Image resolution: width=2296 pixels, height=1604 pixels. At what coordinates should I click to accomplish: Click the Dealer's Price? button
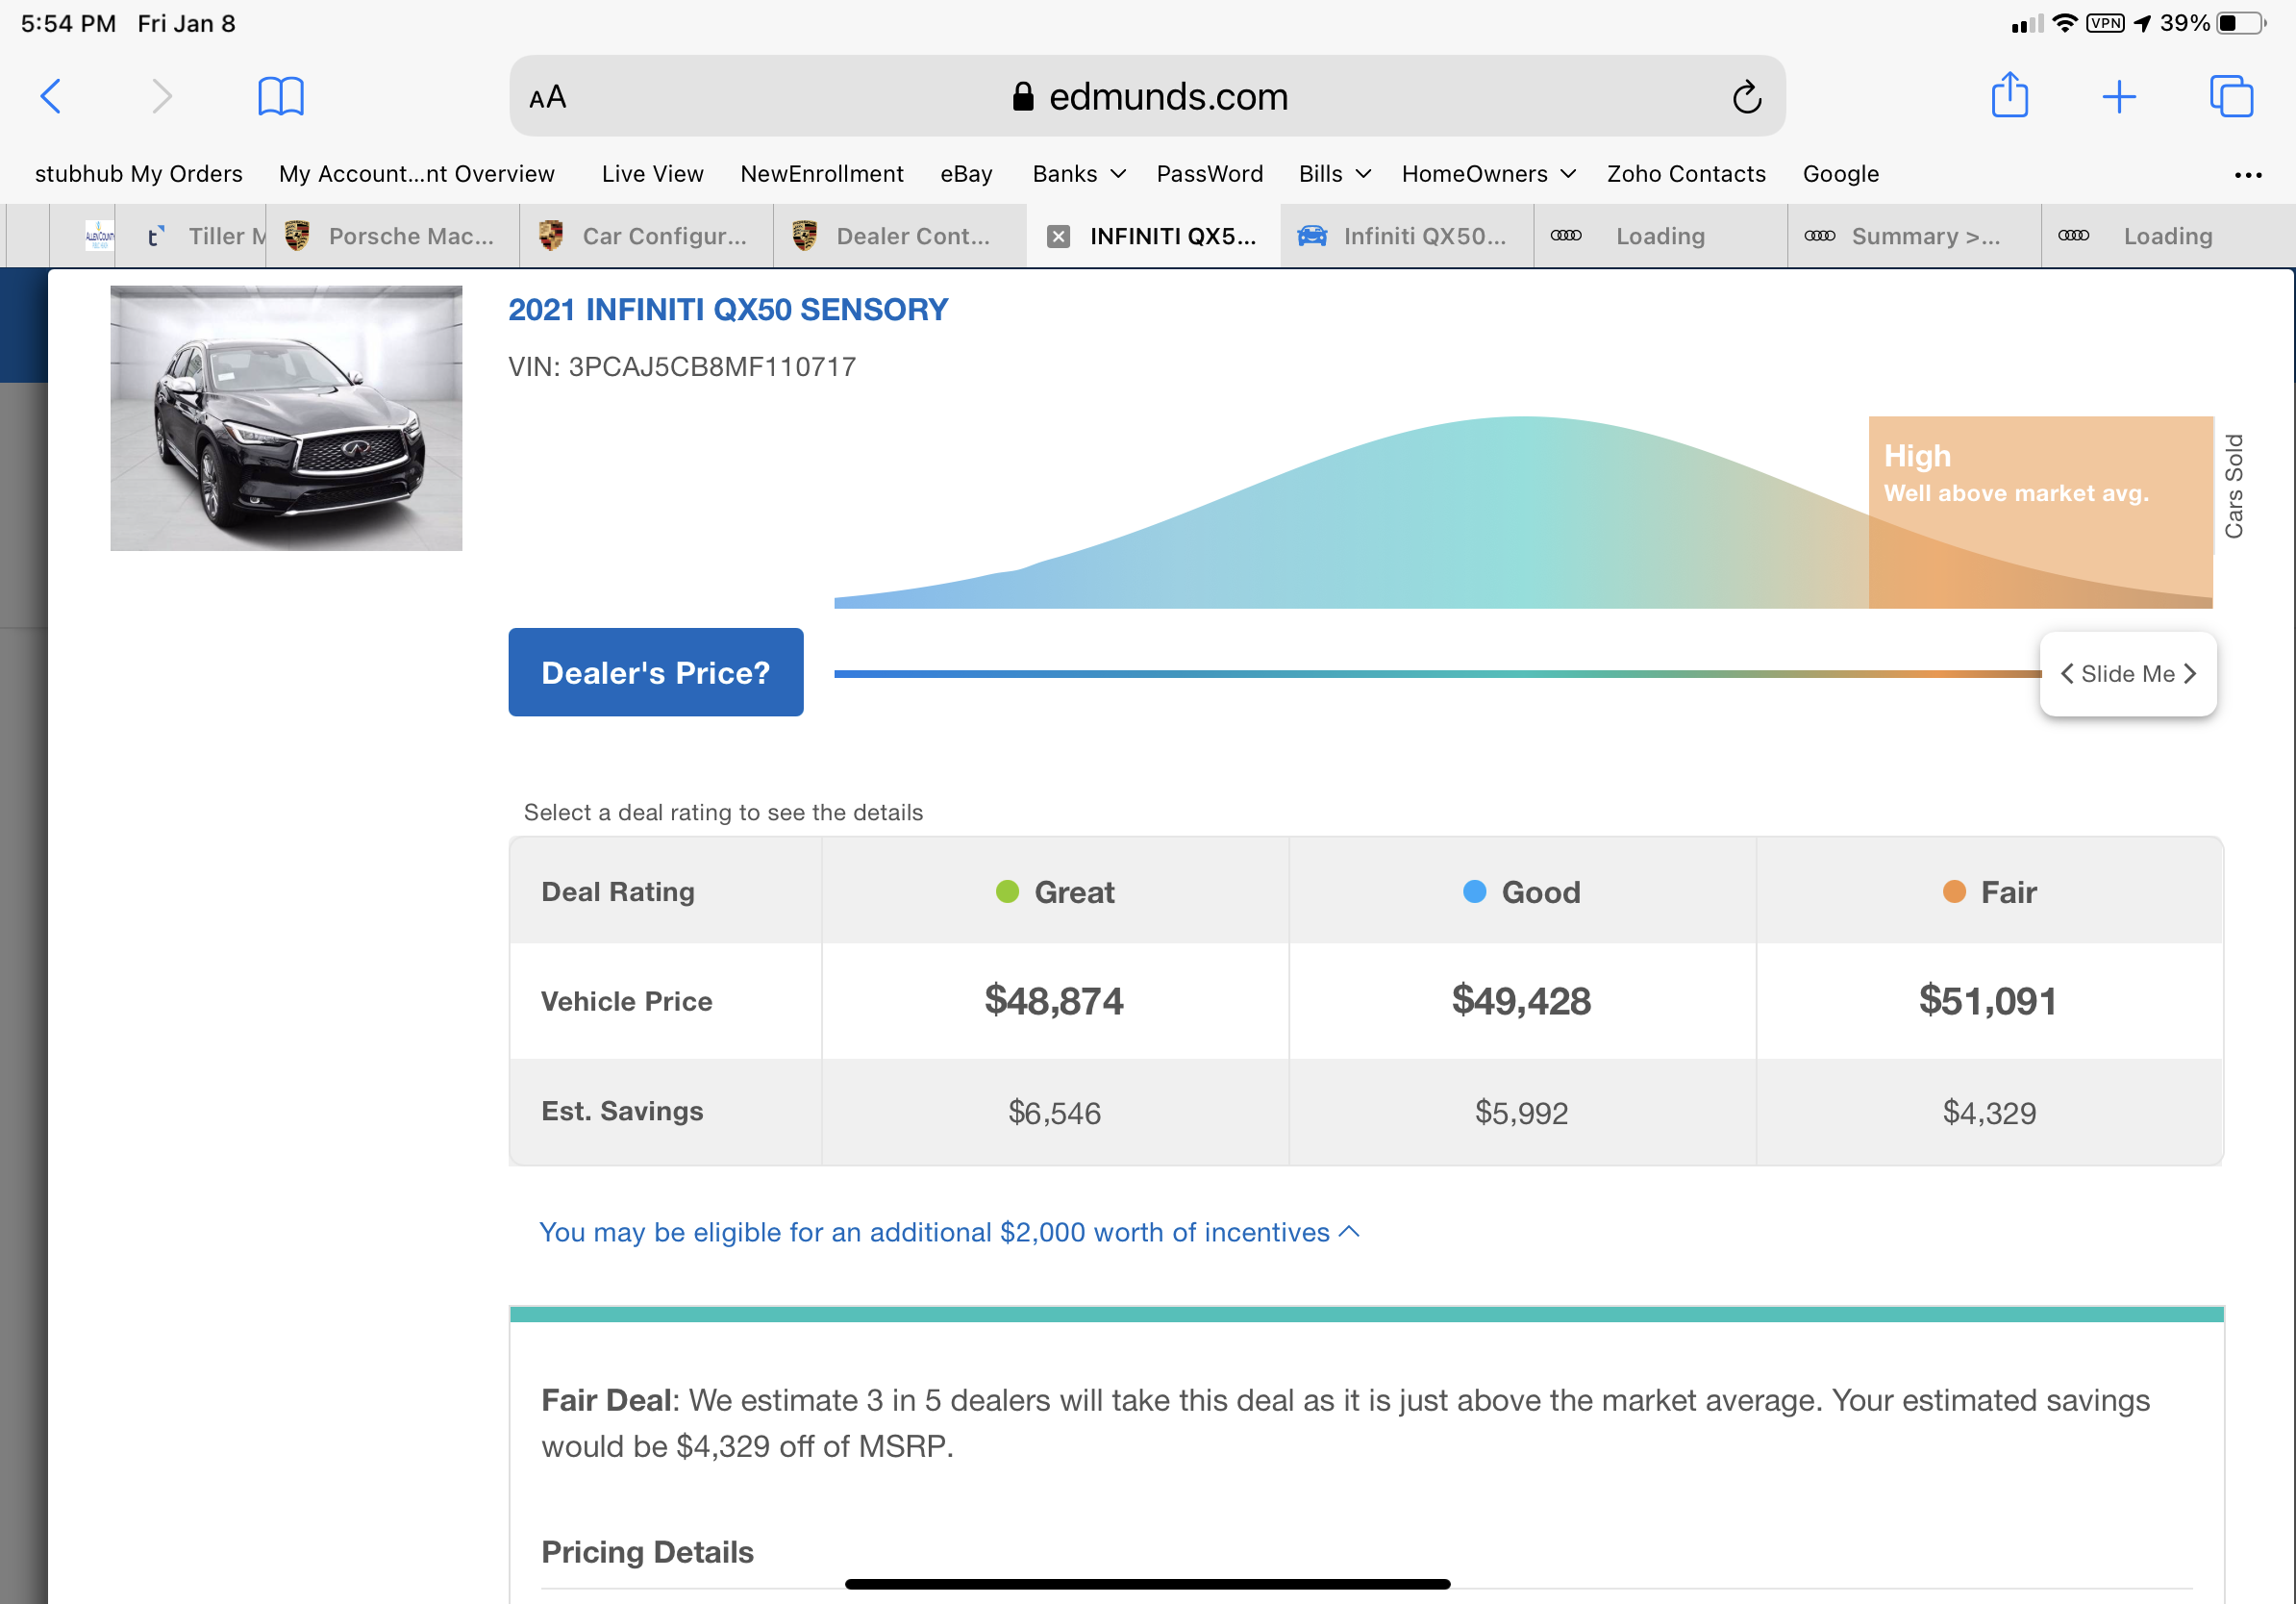[x=656, y=672]
